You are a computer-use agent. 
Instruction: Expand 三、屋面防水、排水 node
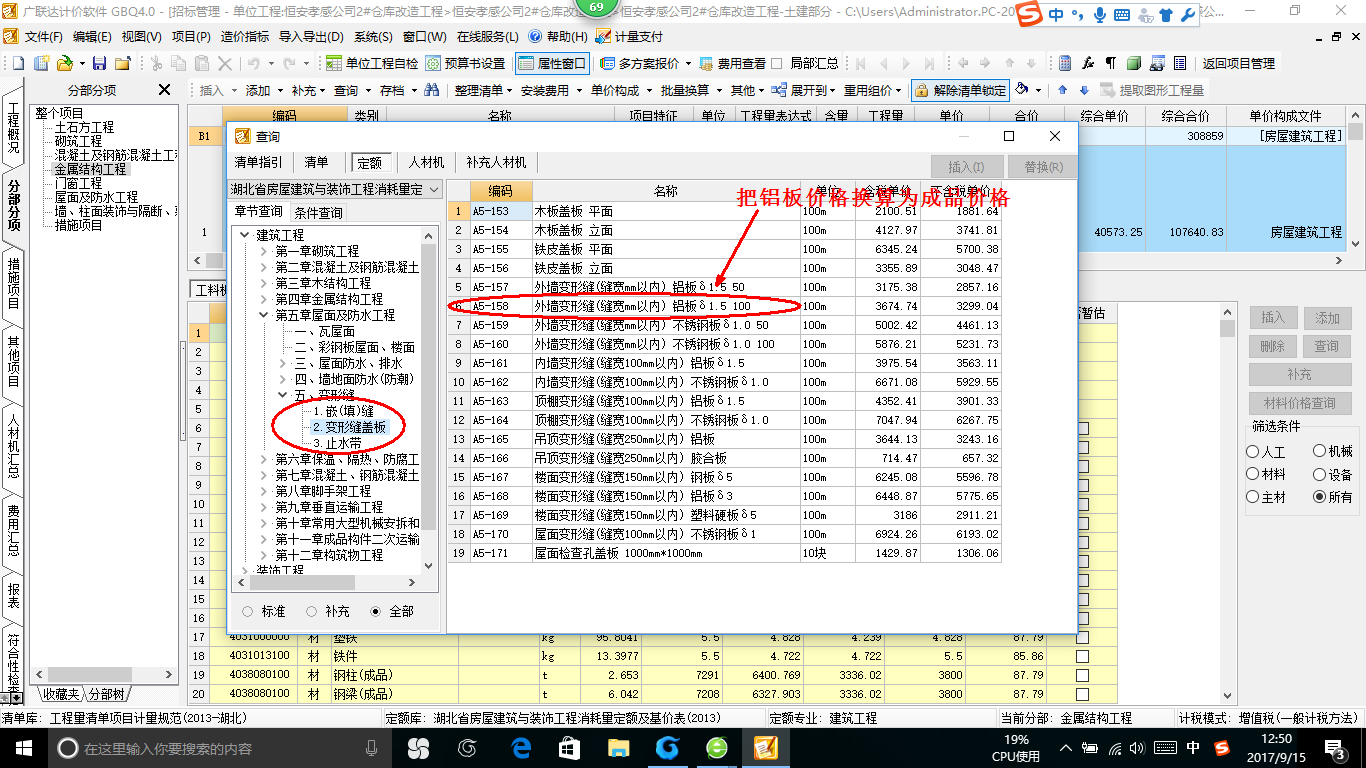pyautogui.click(x=283, y=363)
